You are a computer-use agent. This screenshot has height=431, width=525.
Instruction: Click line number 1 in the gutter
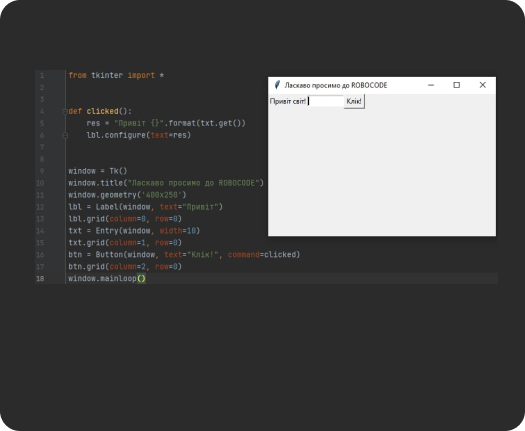coord(42,75)
